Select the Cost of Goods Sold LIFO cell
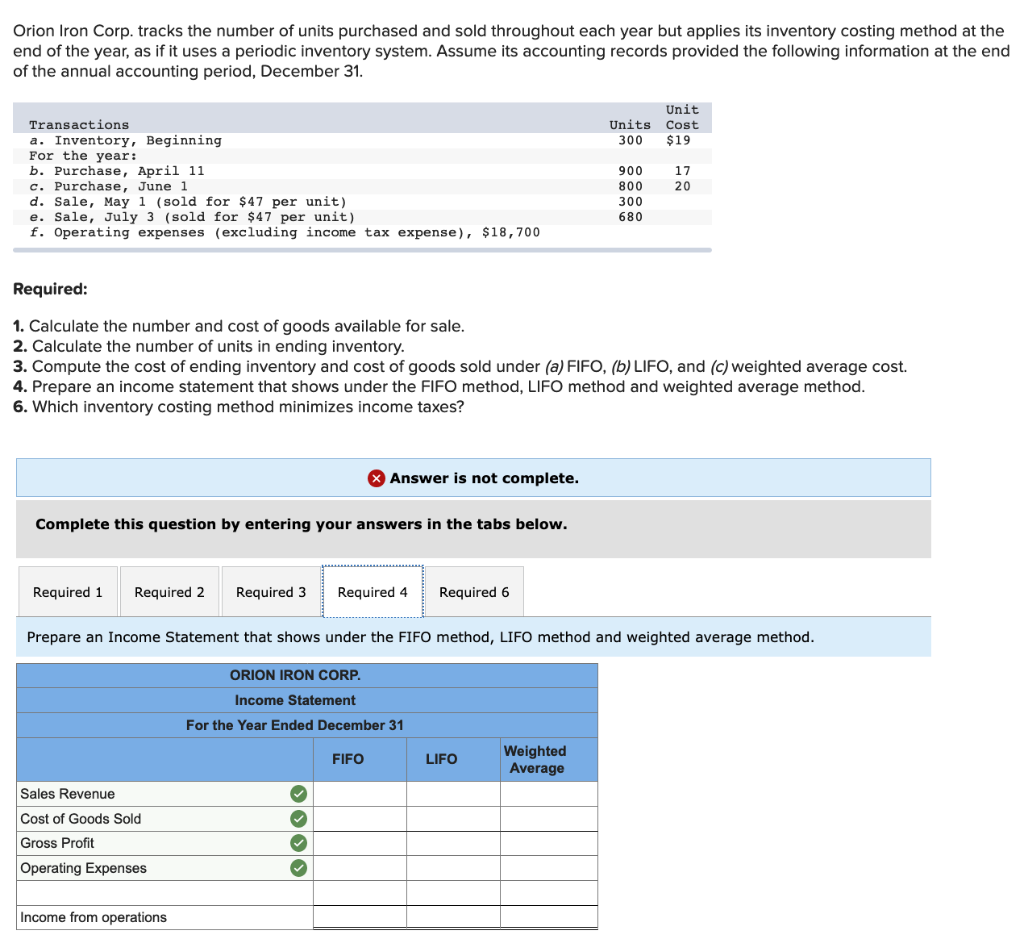The image size is (1024, 939). click(x=453, y=819)
